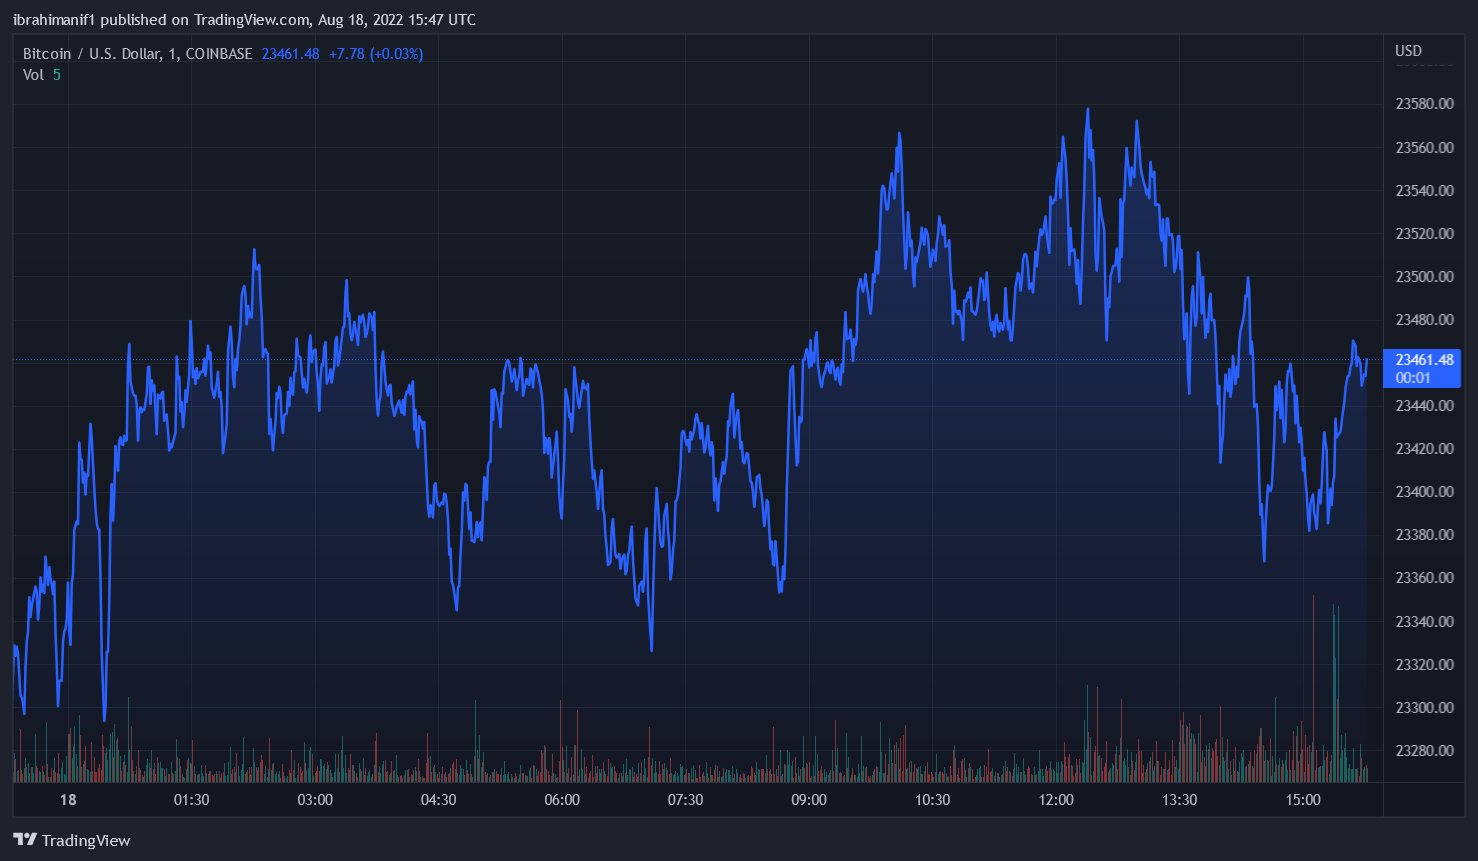This screenshot has height=861, width=1478.
Task: Click the 23580.00 price axis label
Action: 1424,104
